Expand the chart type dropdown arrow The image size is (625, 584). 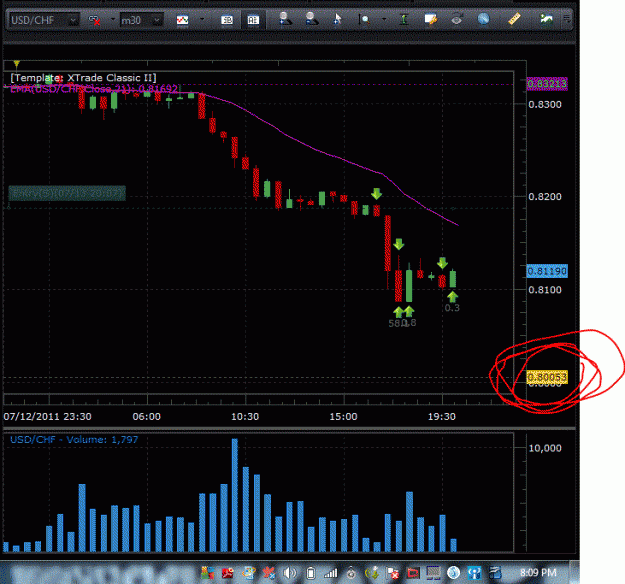coord(202,19)
